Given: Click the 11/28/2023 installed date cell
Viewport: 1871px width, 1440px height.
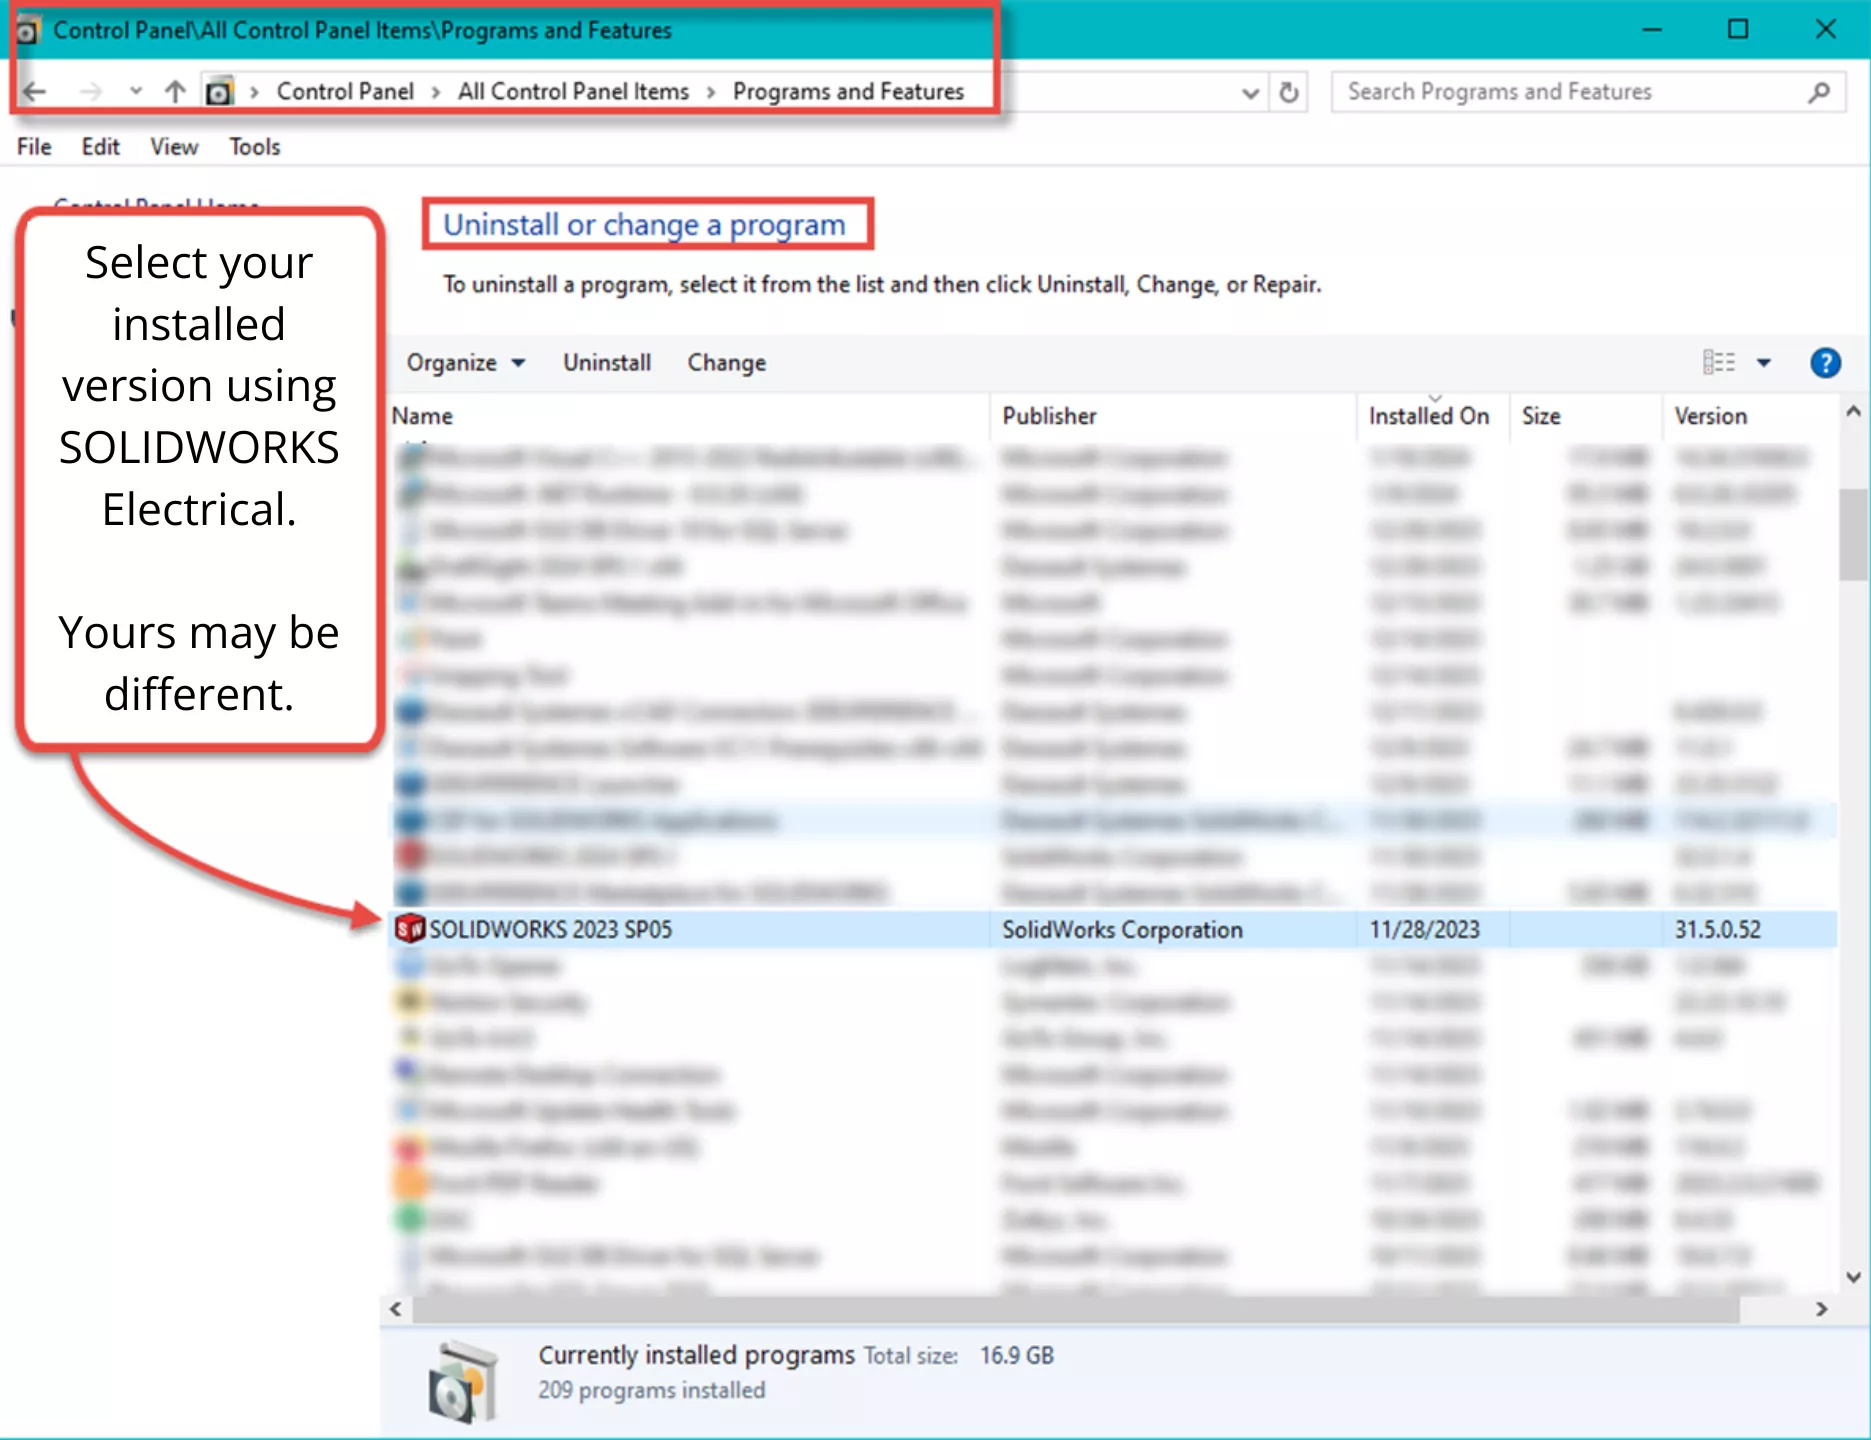Looking at the screenshot, I should coord(1424,930).
